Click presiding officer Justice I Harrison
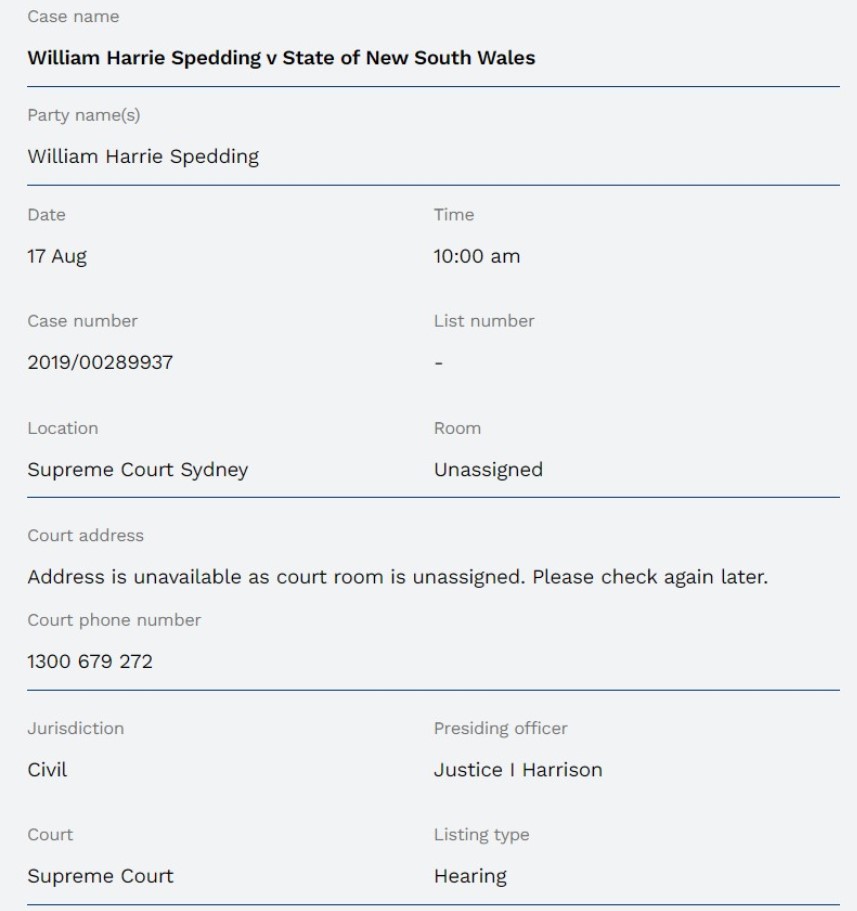Viewport: 857px width, 911px height. click(x=517, y=770)
